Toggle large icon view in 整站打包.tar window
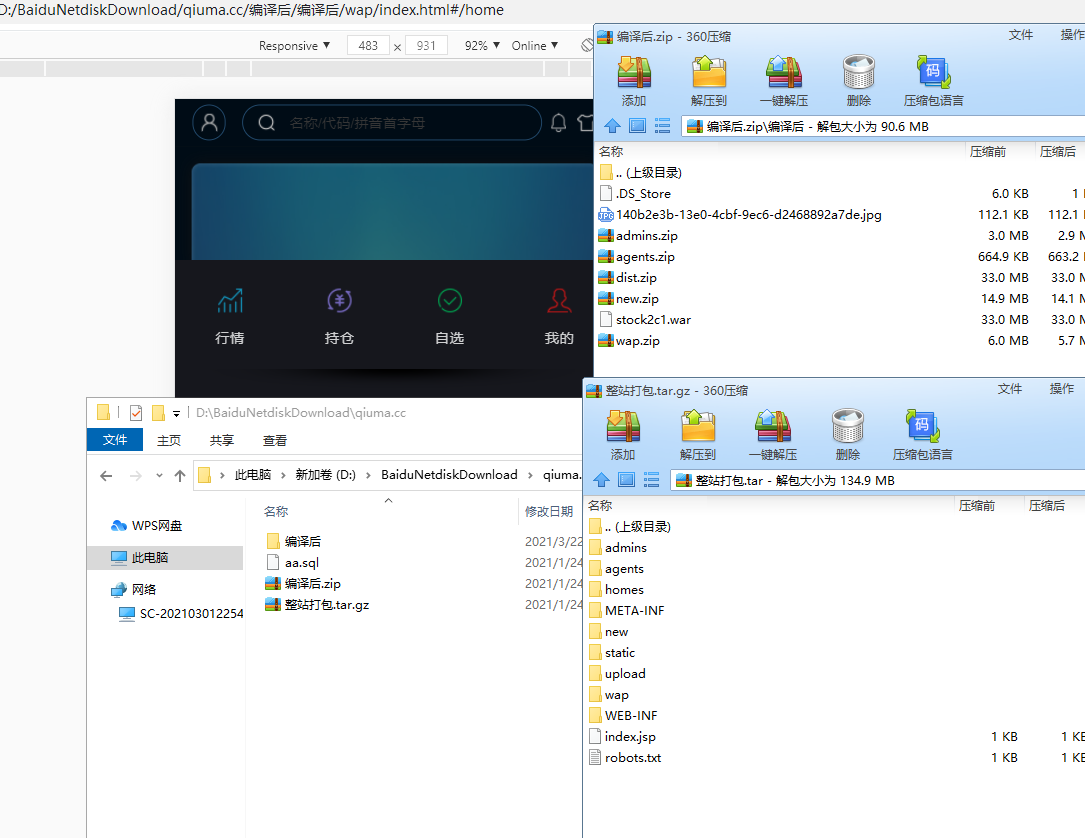The width and height of the screenshot is (1085, 838). pyautogui.click(x=627, y=480)
